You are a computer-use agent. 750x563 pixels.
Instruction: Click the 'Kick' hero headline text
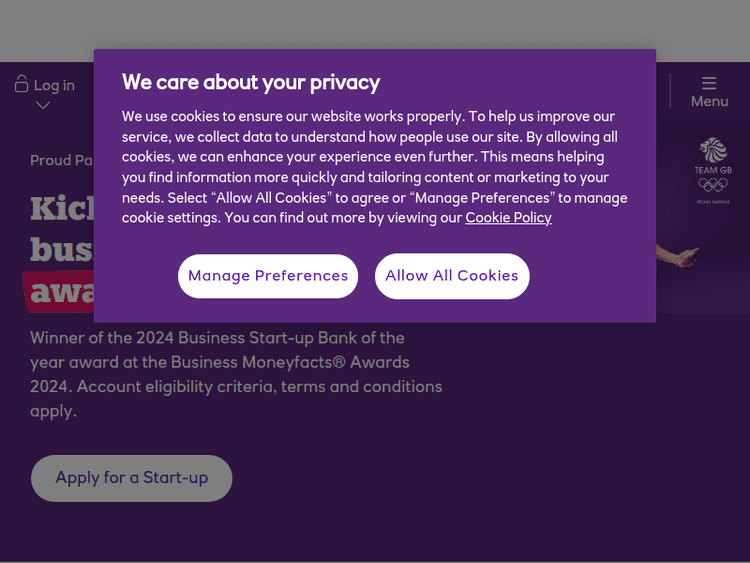coord(62,208)
